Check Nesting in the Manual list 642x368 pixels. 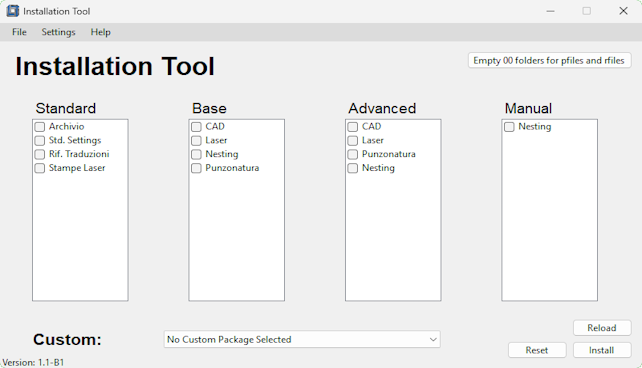[x=509, y=127]
